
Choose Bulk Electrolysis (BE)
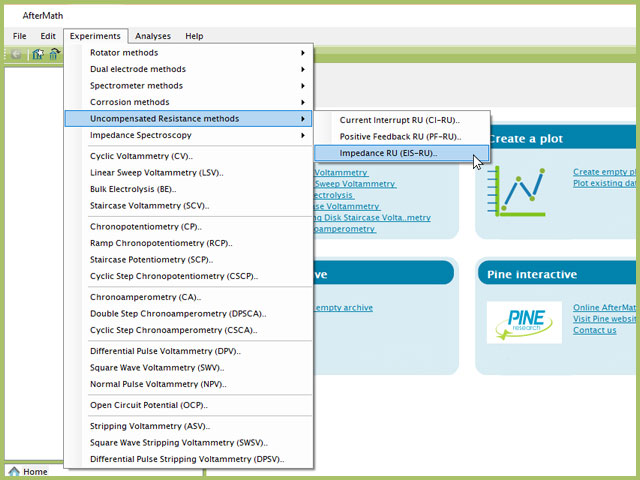coord(189,189)
